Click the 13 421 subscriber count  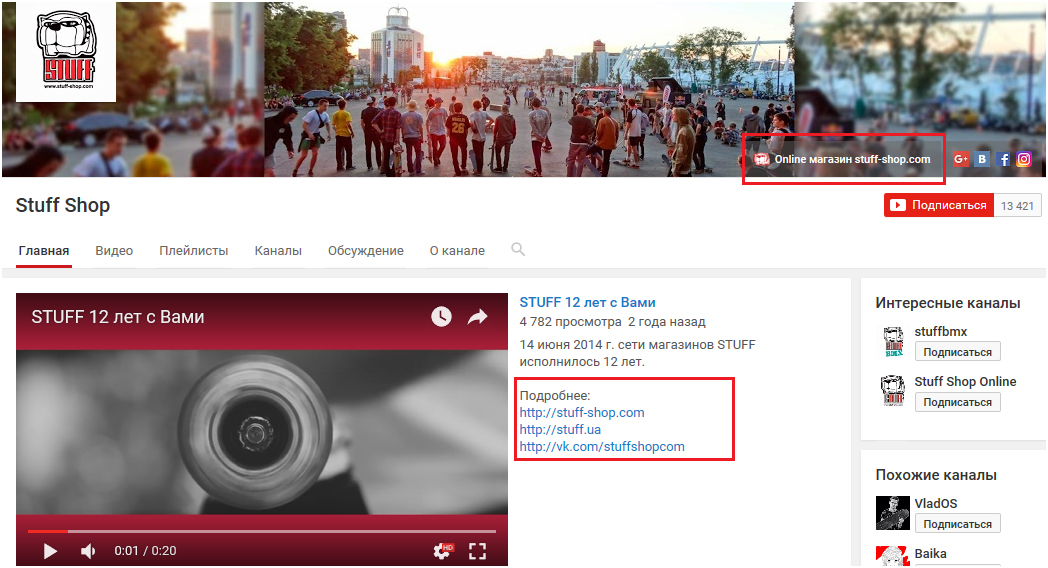click(x=1017, y=206)
